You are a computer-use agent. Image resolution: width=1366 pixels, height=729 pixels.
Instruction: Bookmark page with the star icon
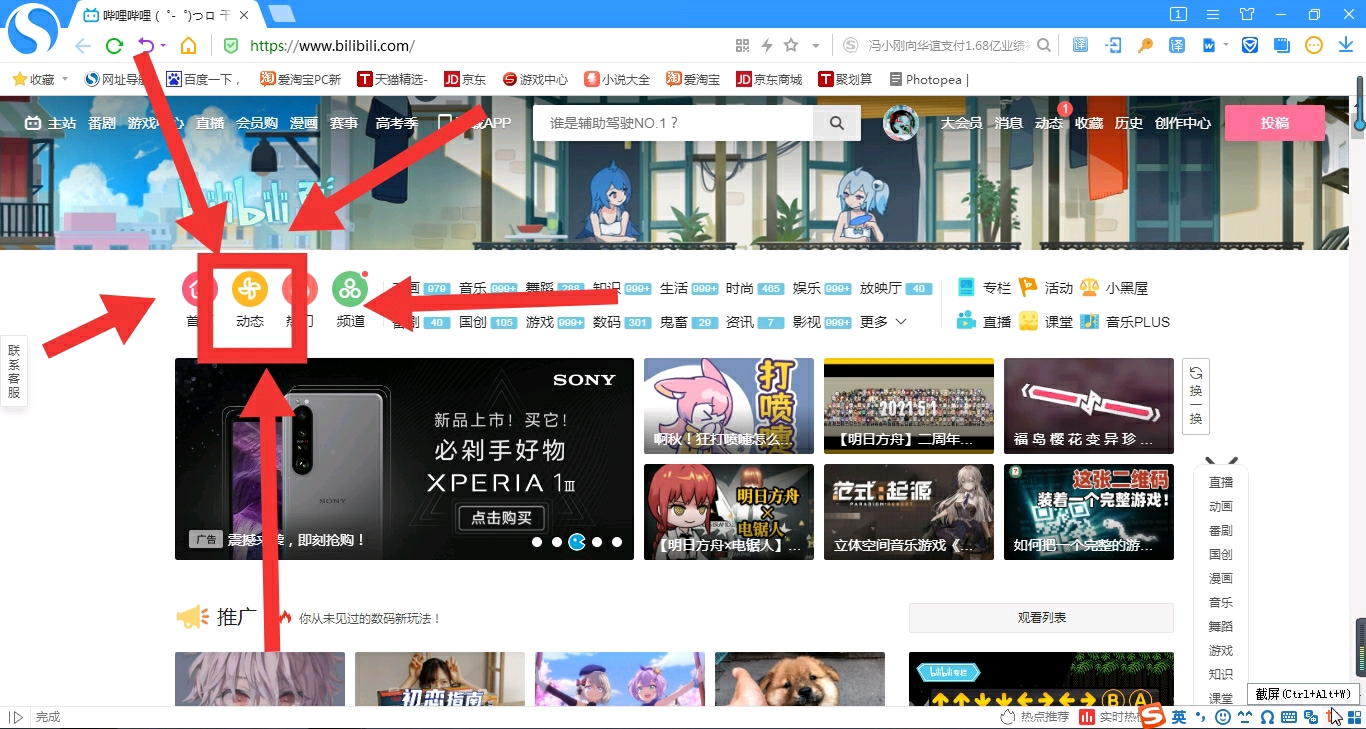[791, 46]
